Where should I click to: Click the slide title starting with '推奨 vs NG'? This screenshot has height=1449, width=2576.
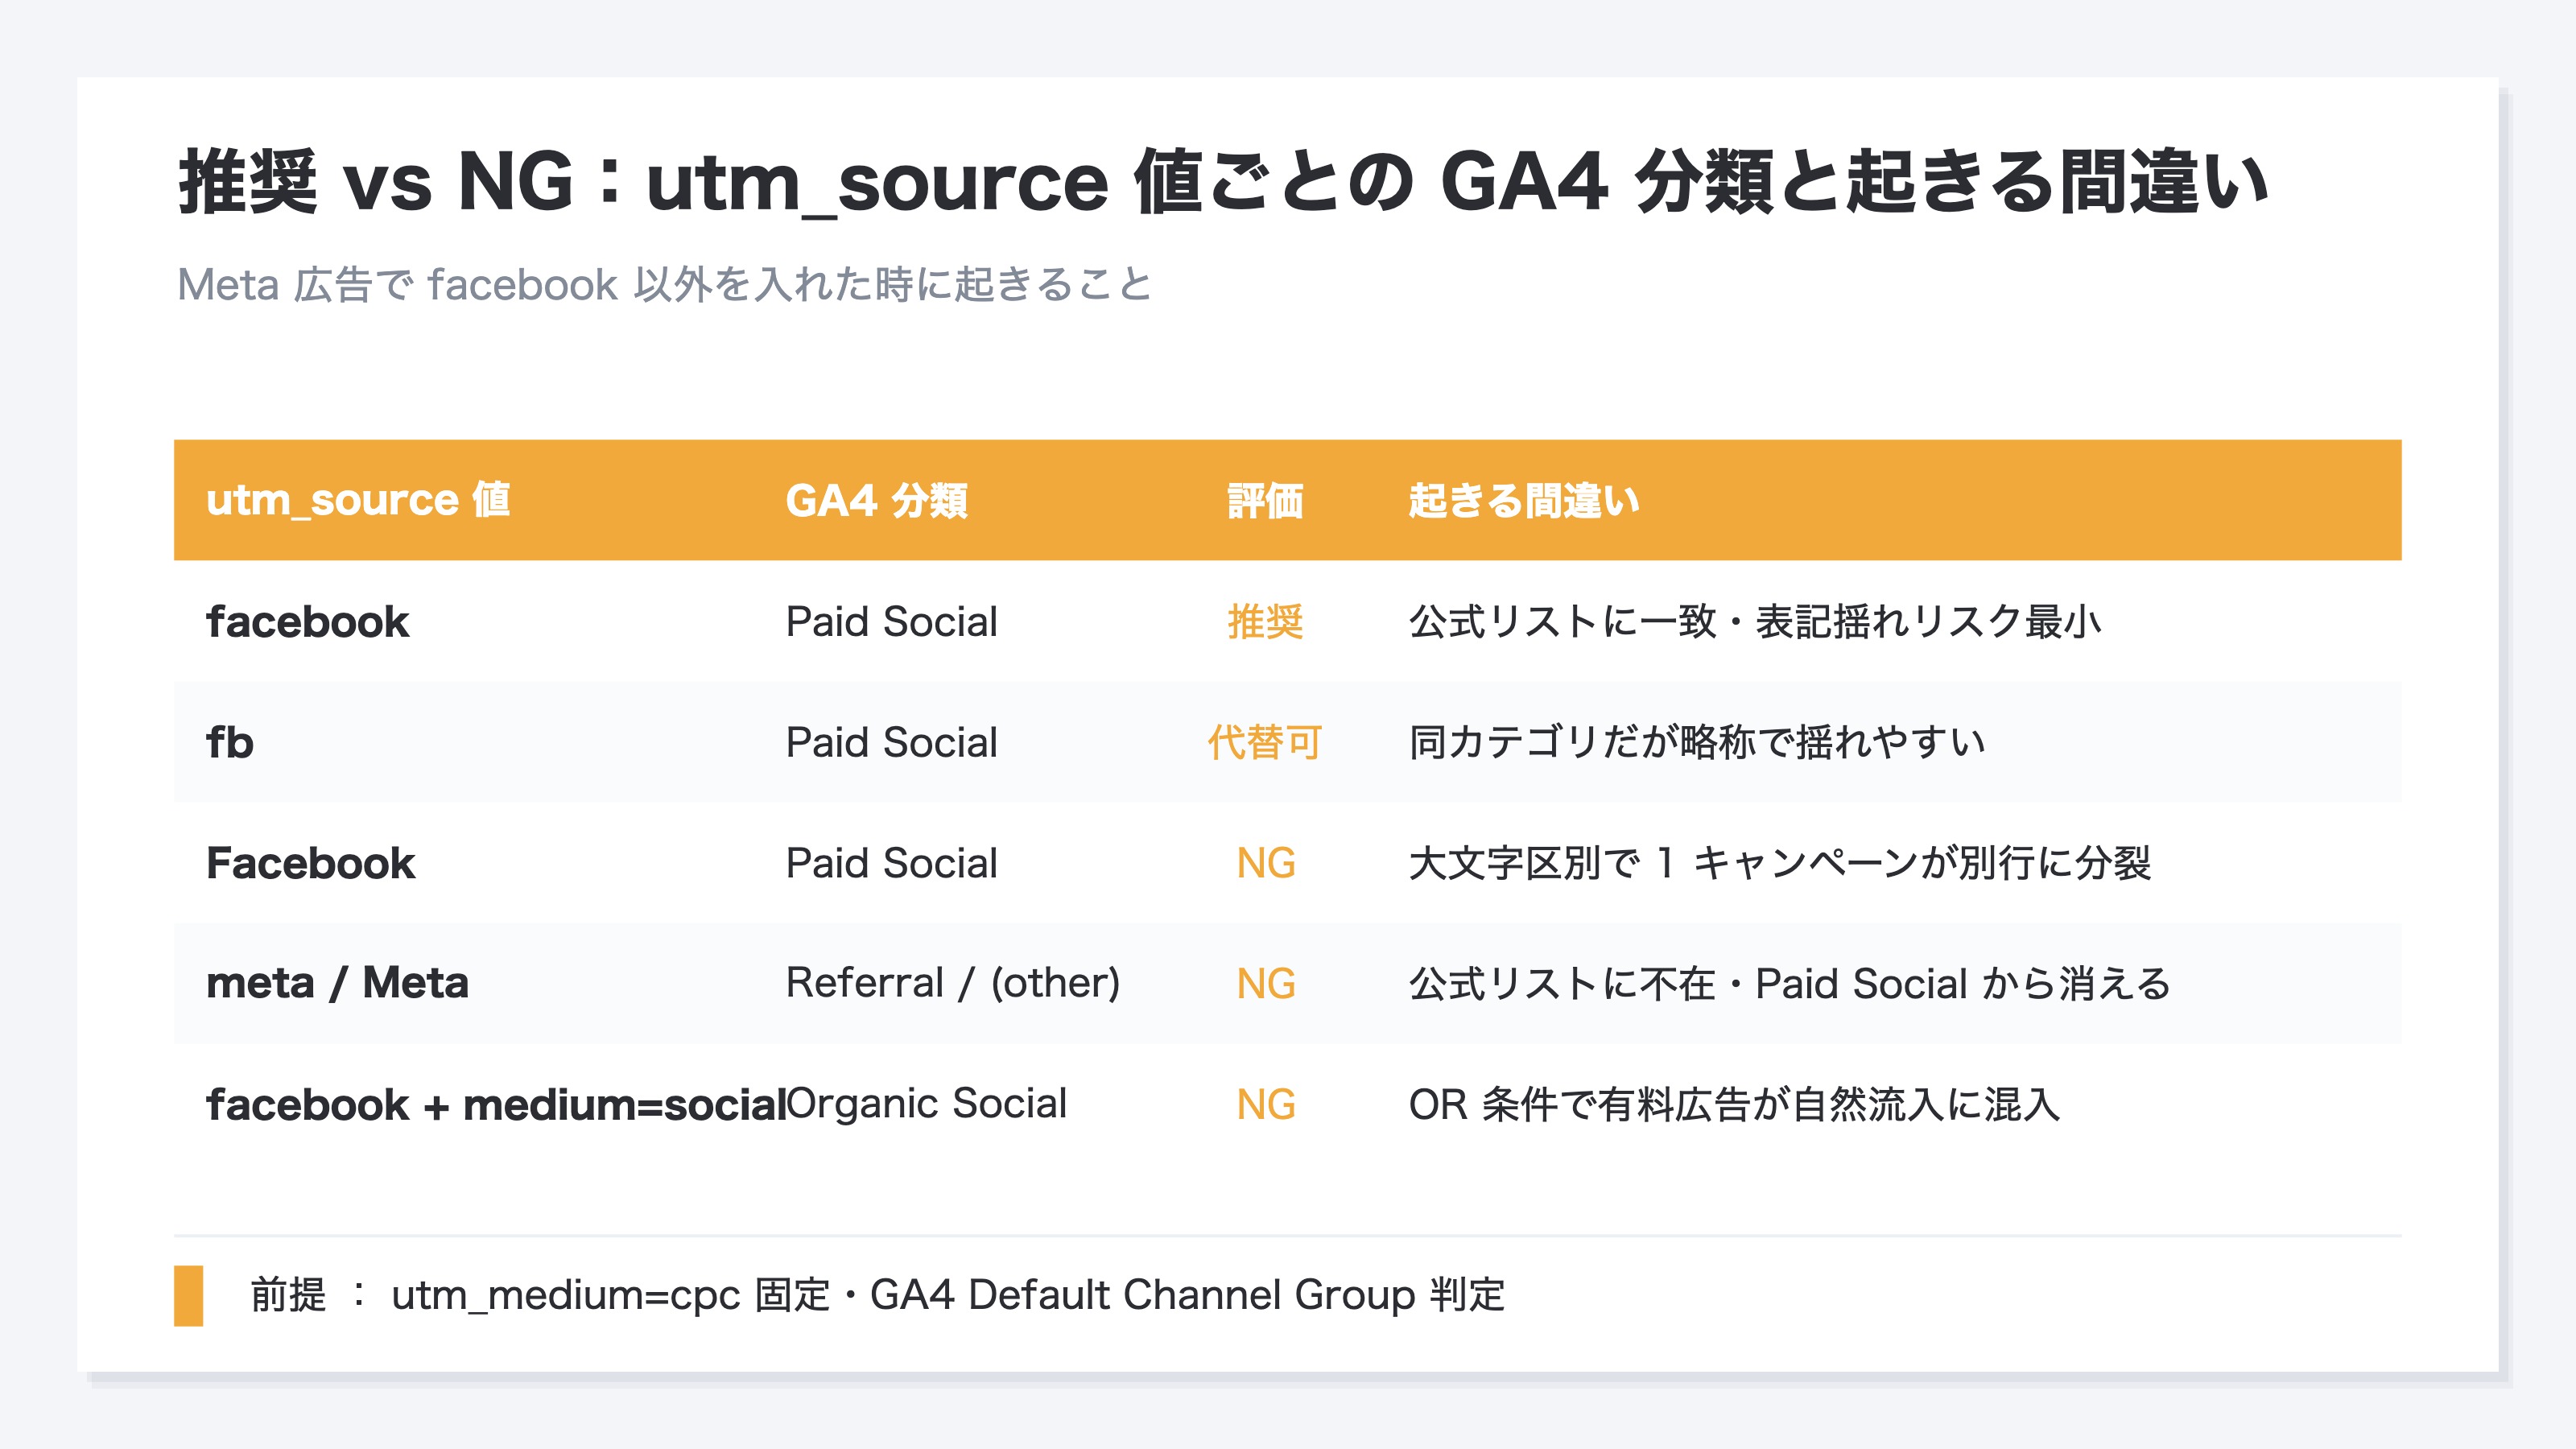pyautogui.click(x=1222, y=181)
